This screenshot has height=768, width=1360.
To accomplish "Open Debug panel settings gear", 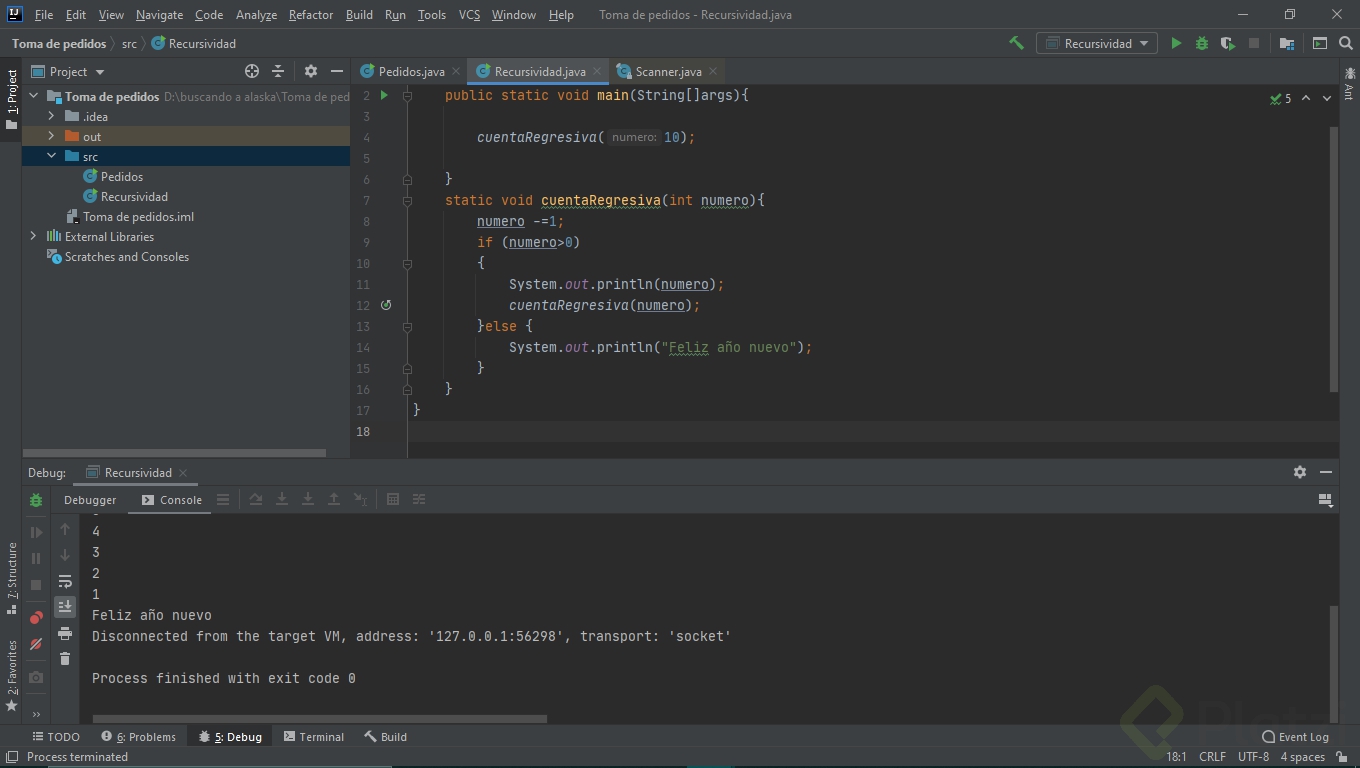I will tap(1300, 472).
